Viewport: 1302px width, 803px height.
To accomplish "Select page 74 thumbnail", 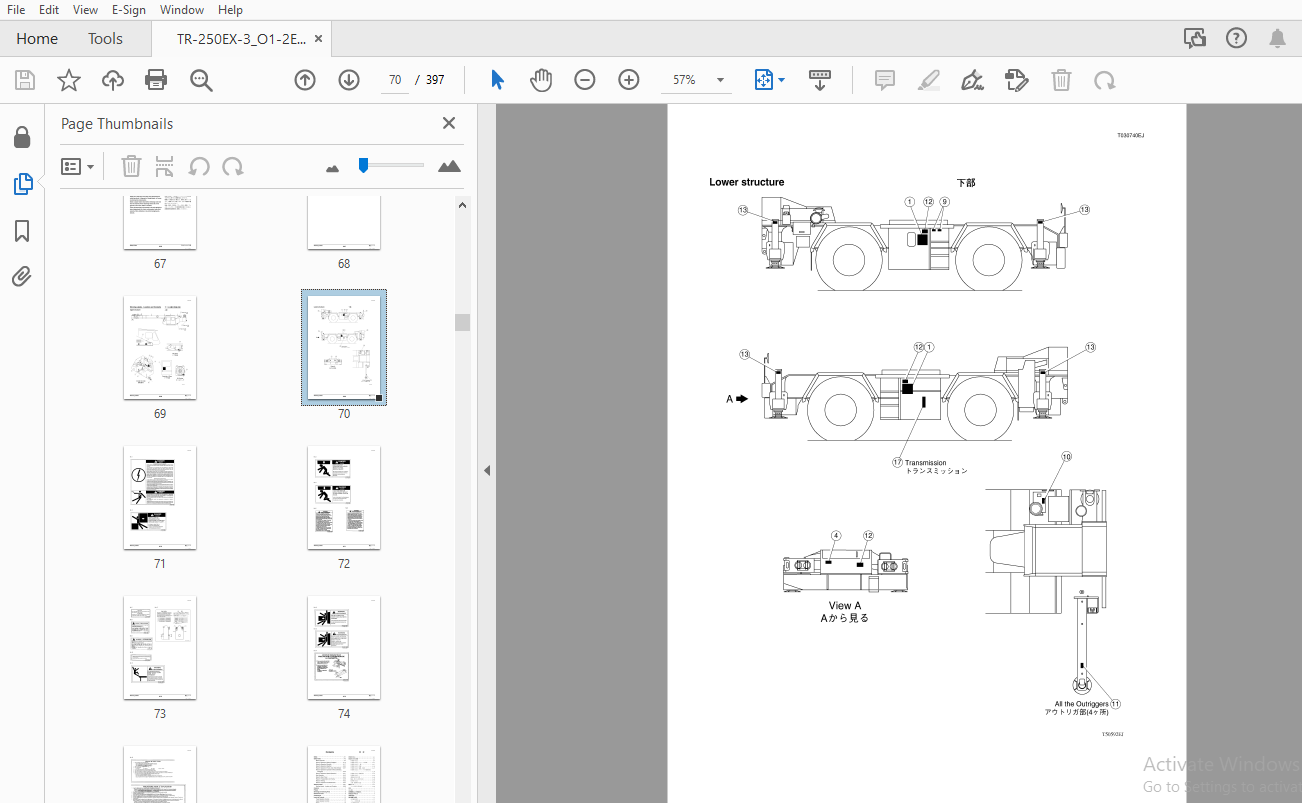I will (x=344, y=647).
